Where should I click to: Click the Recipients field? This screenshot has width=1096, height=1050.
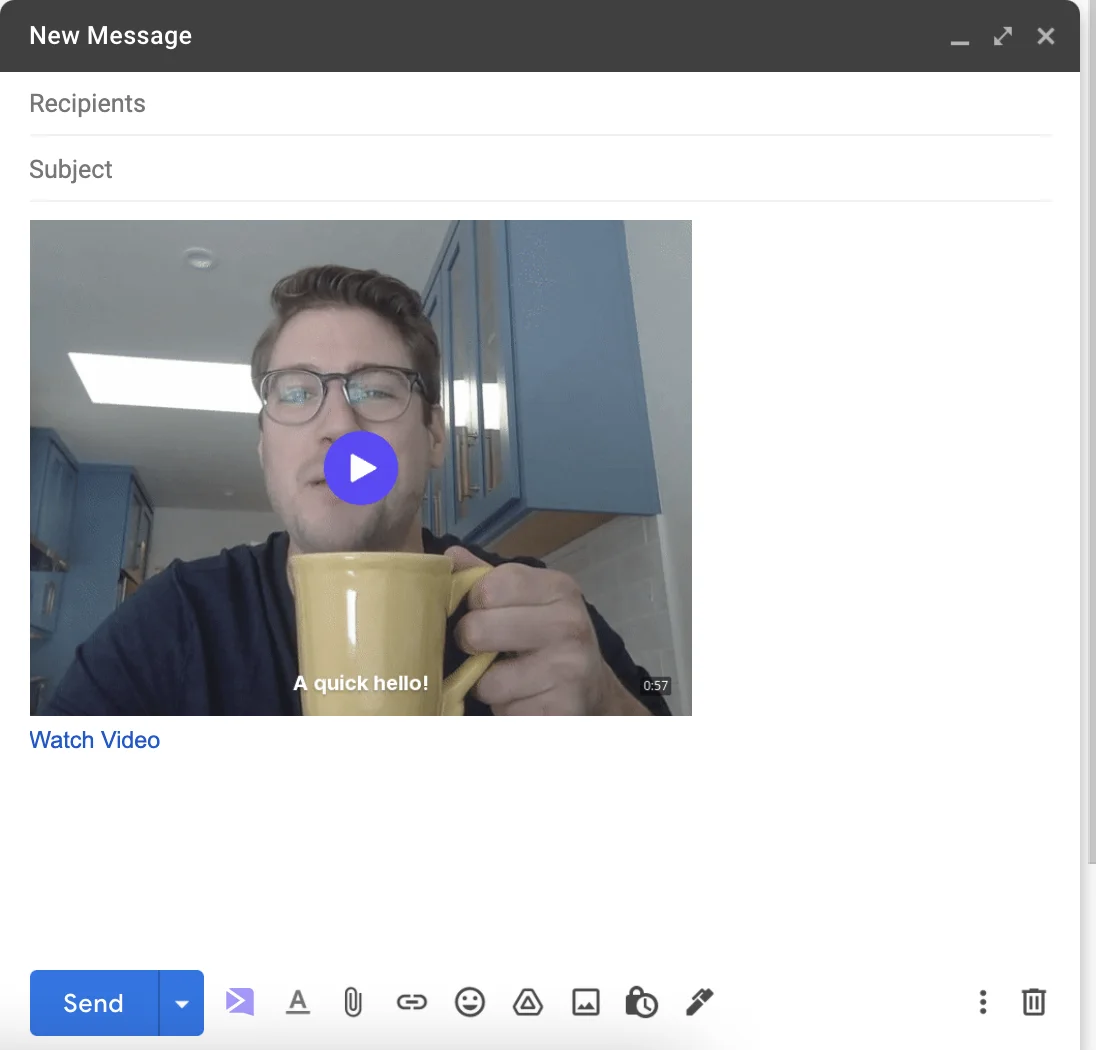[x=540, y=103]
